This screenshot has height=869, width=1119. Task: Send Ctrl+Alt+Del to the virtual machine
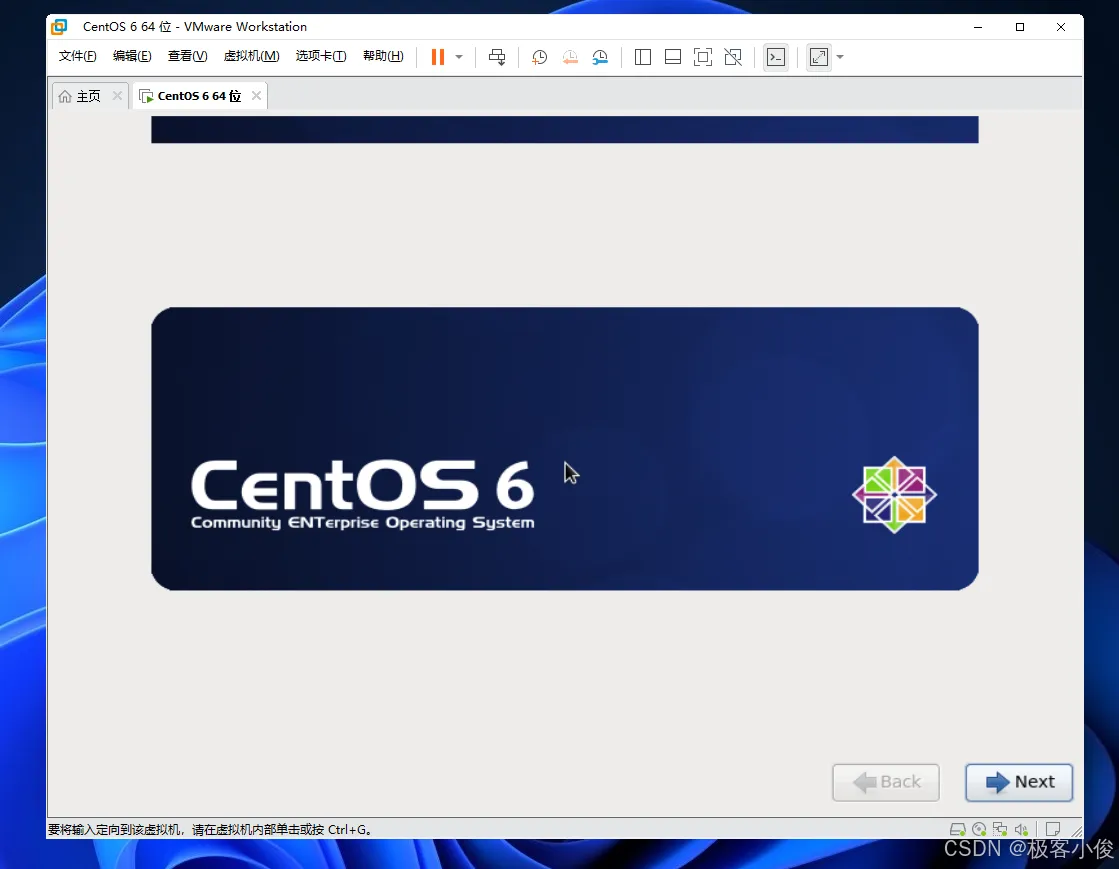(497, 57)
